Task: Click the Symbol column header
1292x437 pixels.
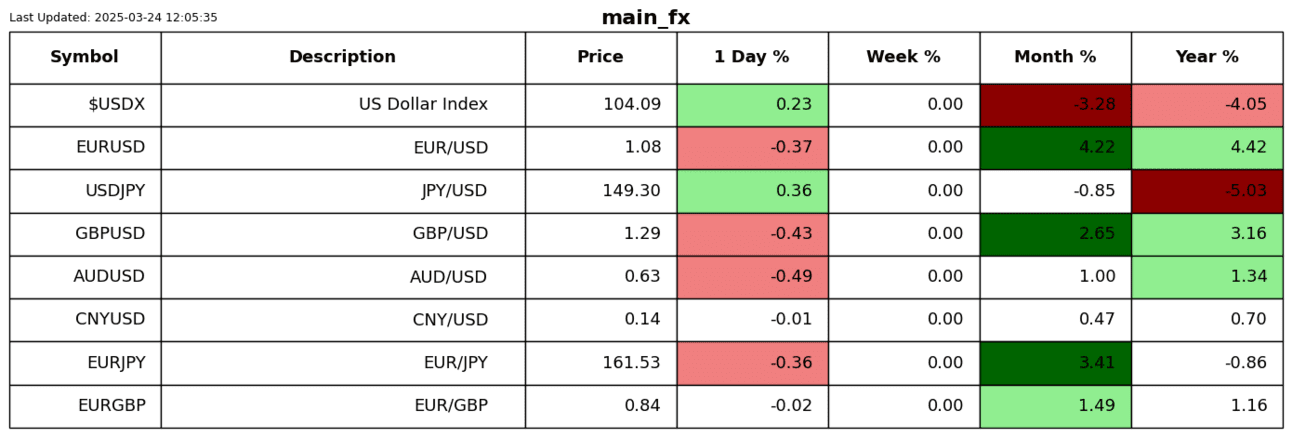Action: pyautogui.click(x=85, y=57)
